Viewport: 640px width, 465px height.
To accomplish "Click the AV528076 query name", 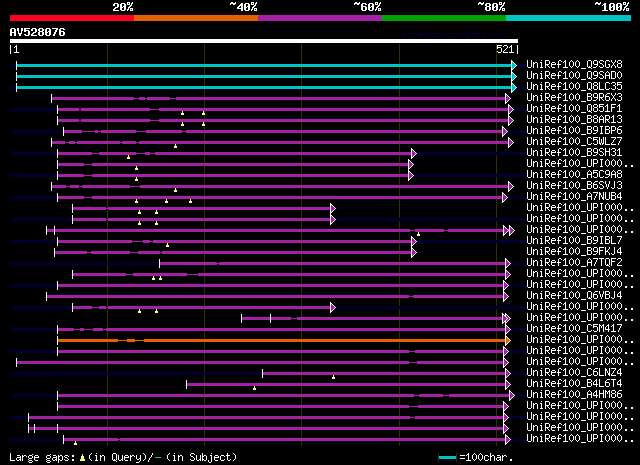I will [38, 33].
